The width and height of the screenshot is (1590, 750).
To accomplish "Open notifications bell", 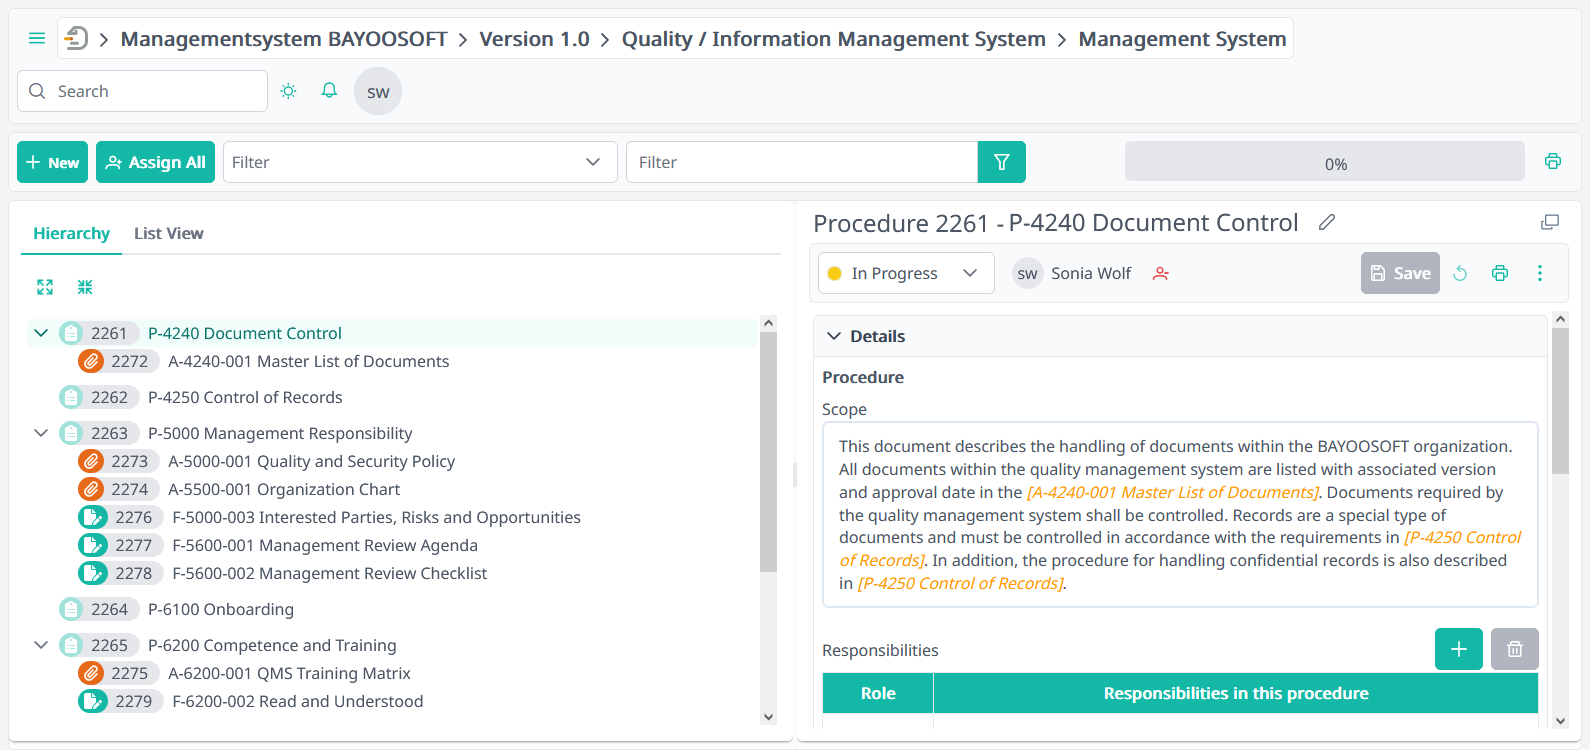I will tap(329, 91).
